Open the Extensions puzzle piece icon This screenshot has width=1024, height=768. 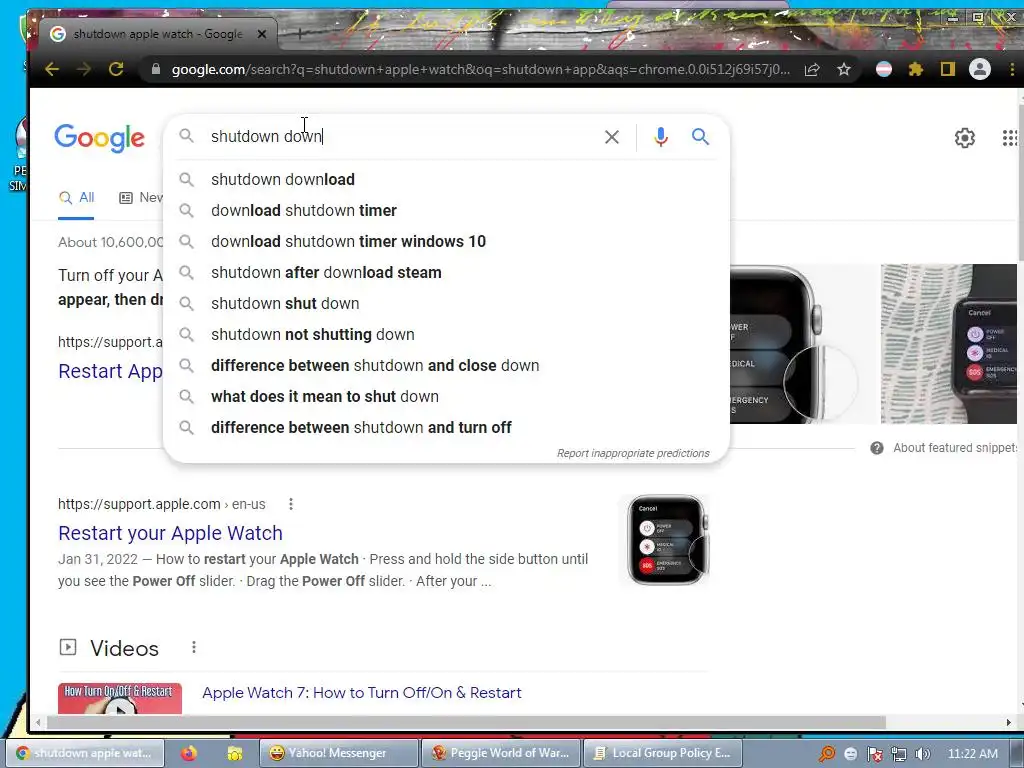(916, 69)
